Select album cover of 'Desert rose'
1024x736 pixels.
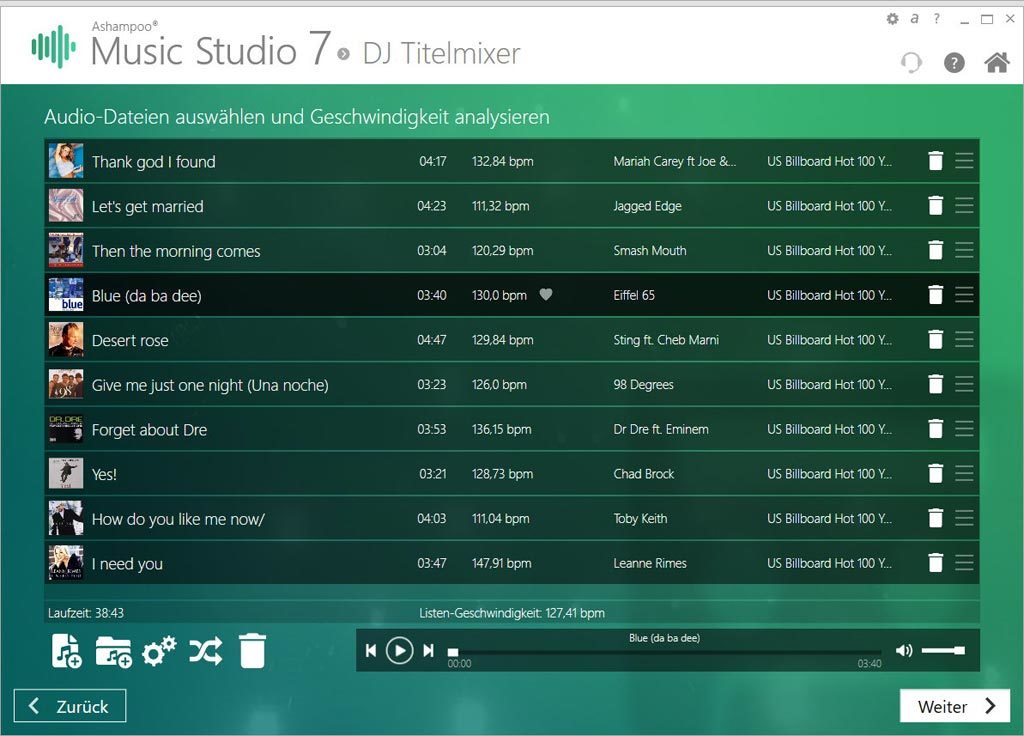[66, 340]
